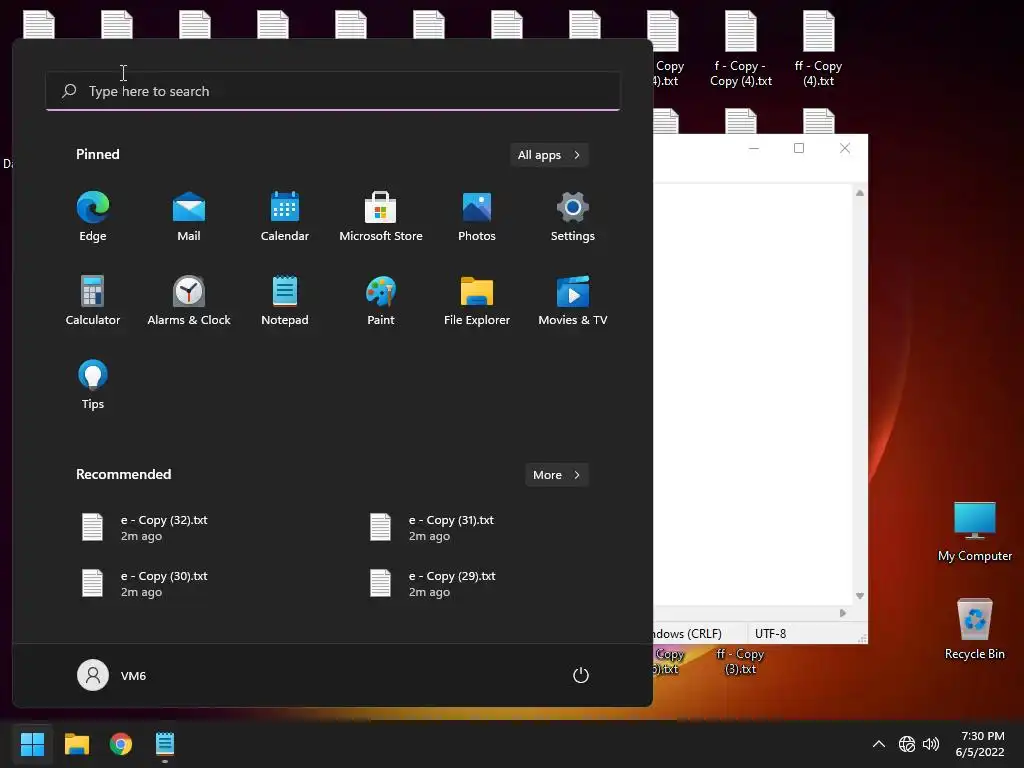Click Notepad's horizontal scroll right arrow
The height and width of the screenshot is (768, 1024).
pyautogui.click(x=842, y=613)
